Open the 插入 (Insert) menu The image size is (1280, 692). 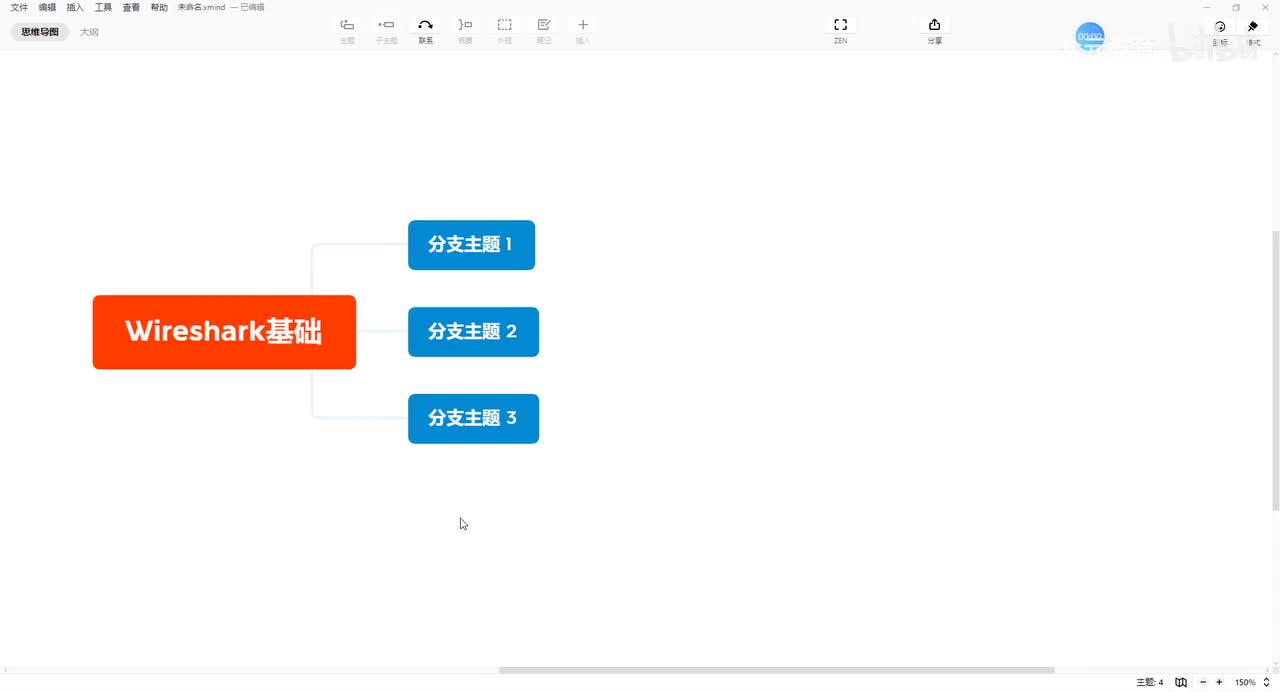pos(75,7)
